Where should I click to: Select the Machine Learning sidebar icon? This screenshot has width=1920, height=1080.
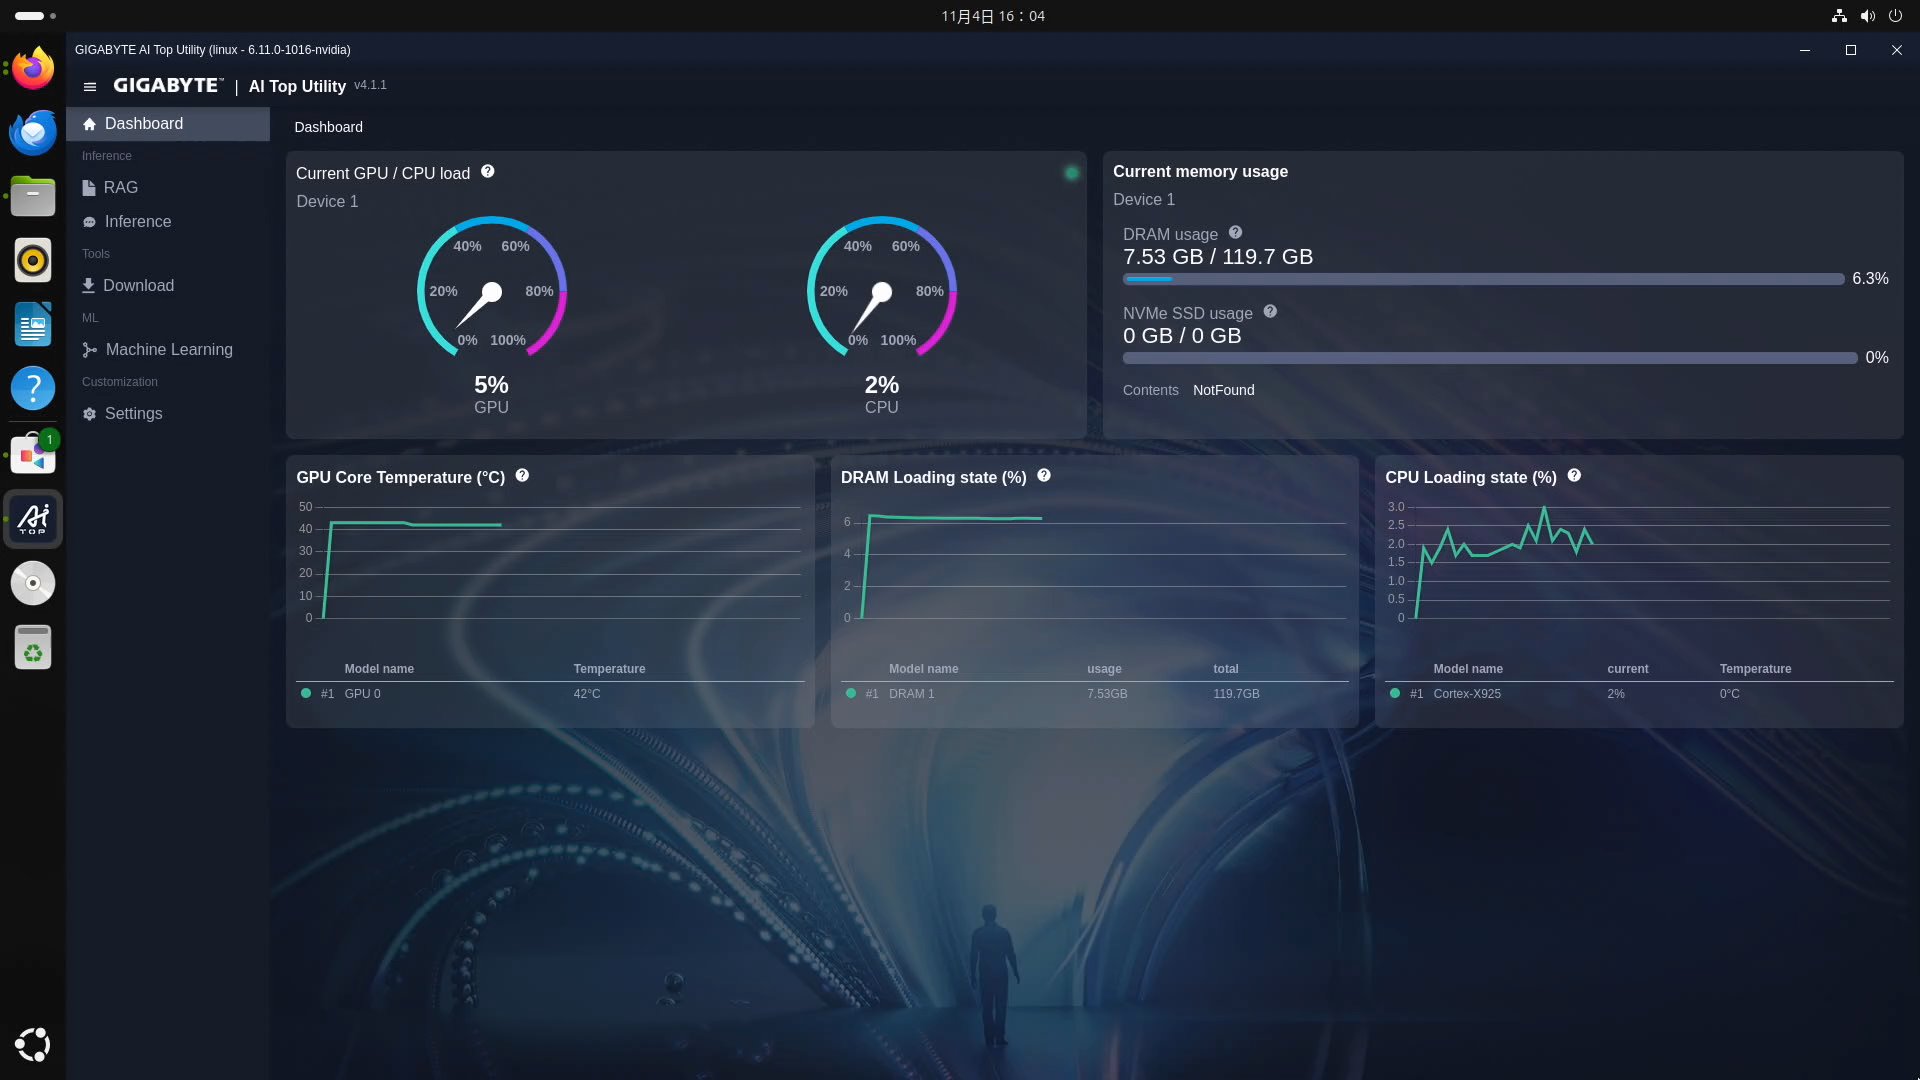90,350
